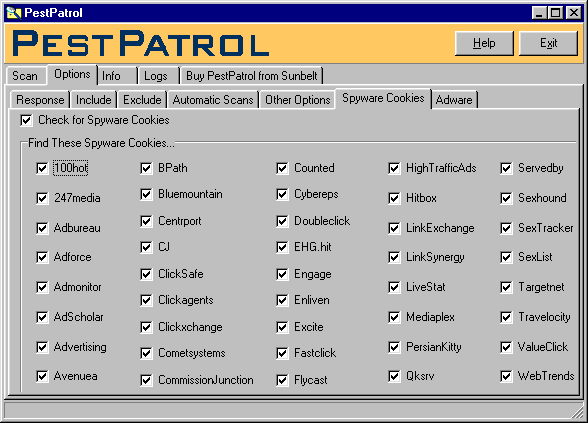Image resolution: width=588 pixels, height=423 pixels.
Task: Toggle the LinkExchange checkbox
Action: [x=394, y=228]
